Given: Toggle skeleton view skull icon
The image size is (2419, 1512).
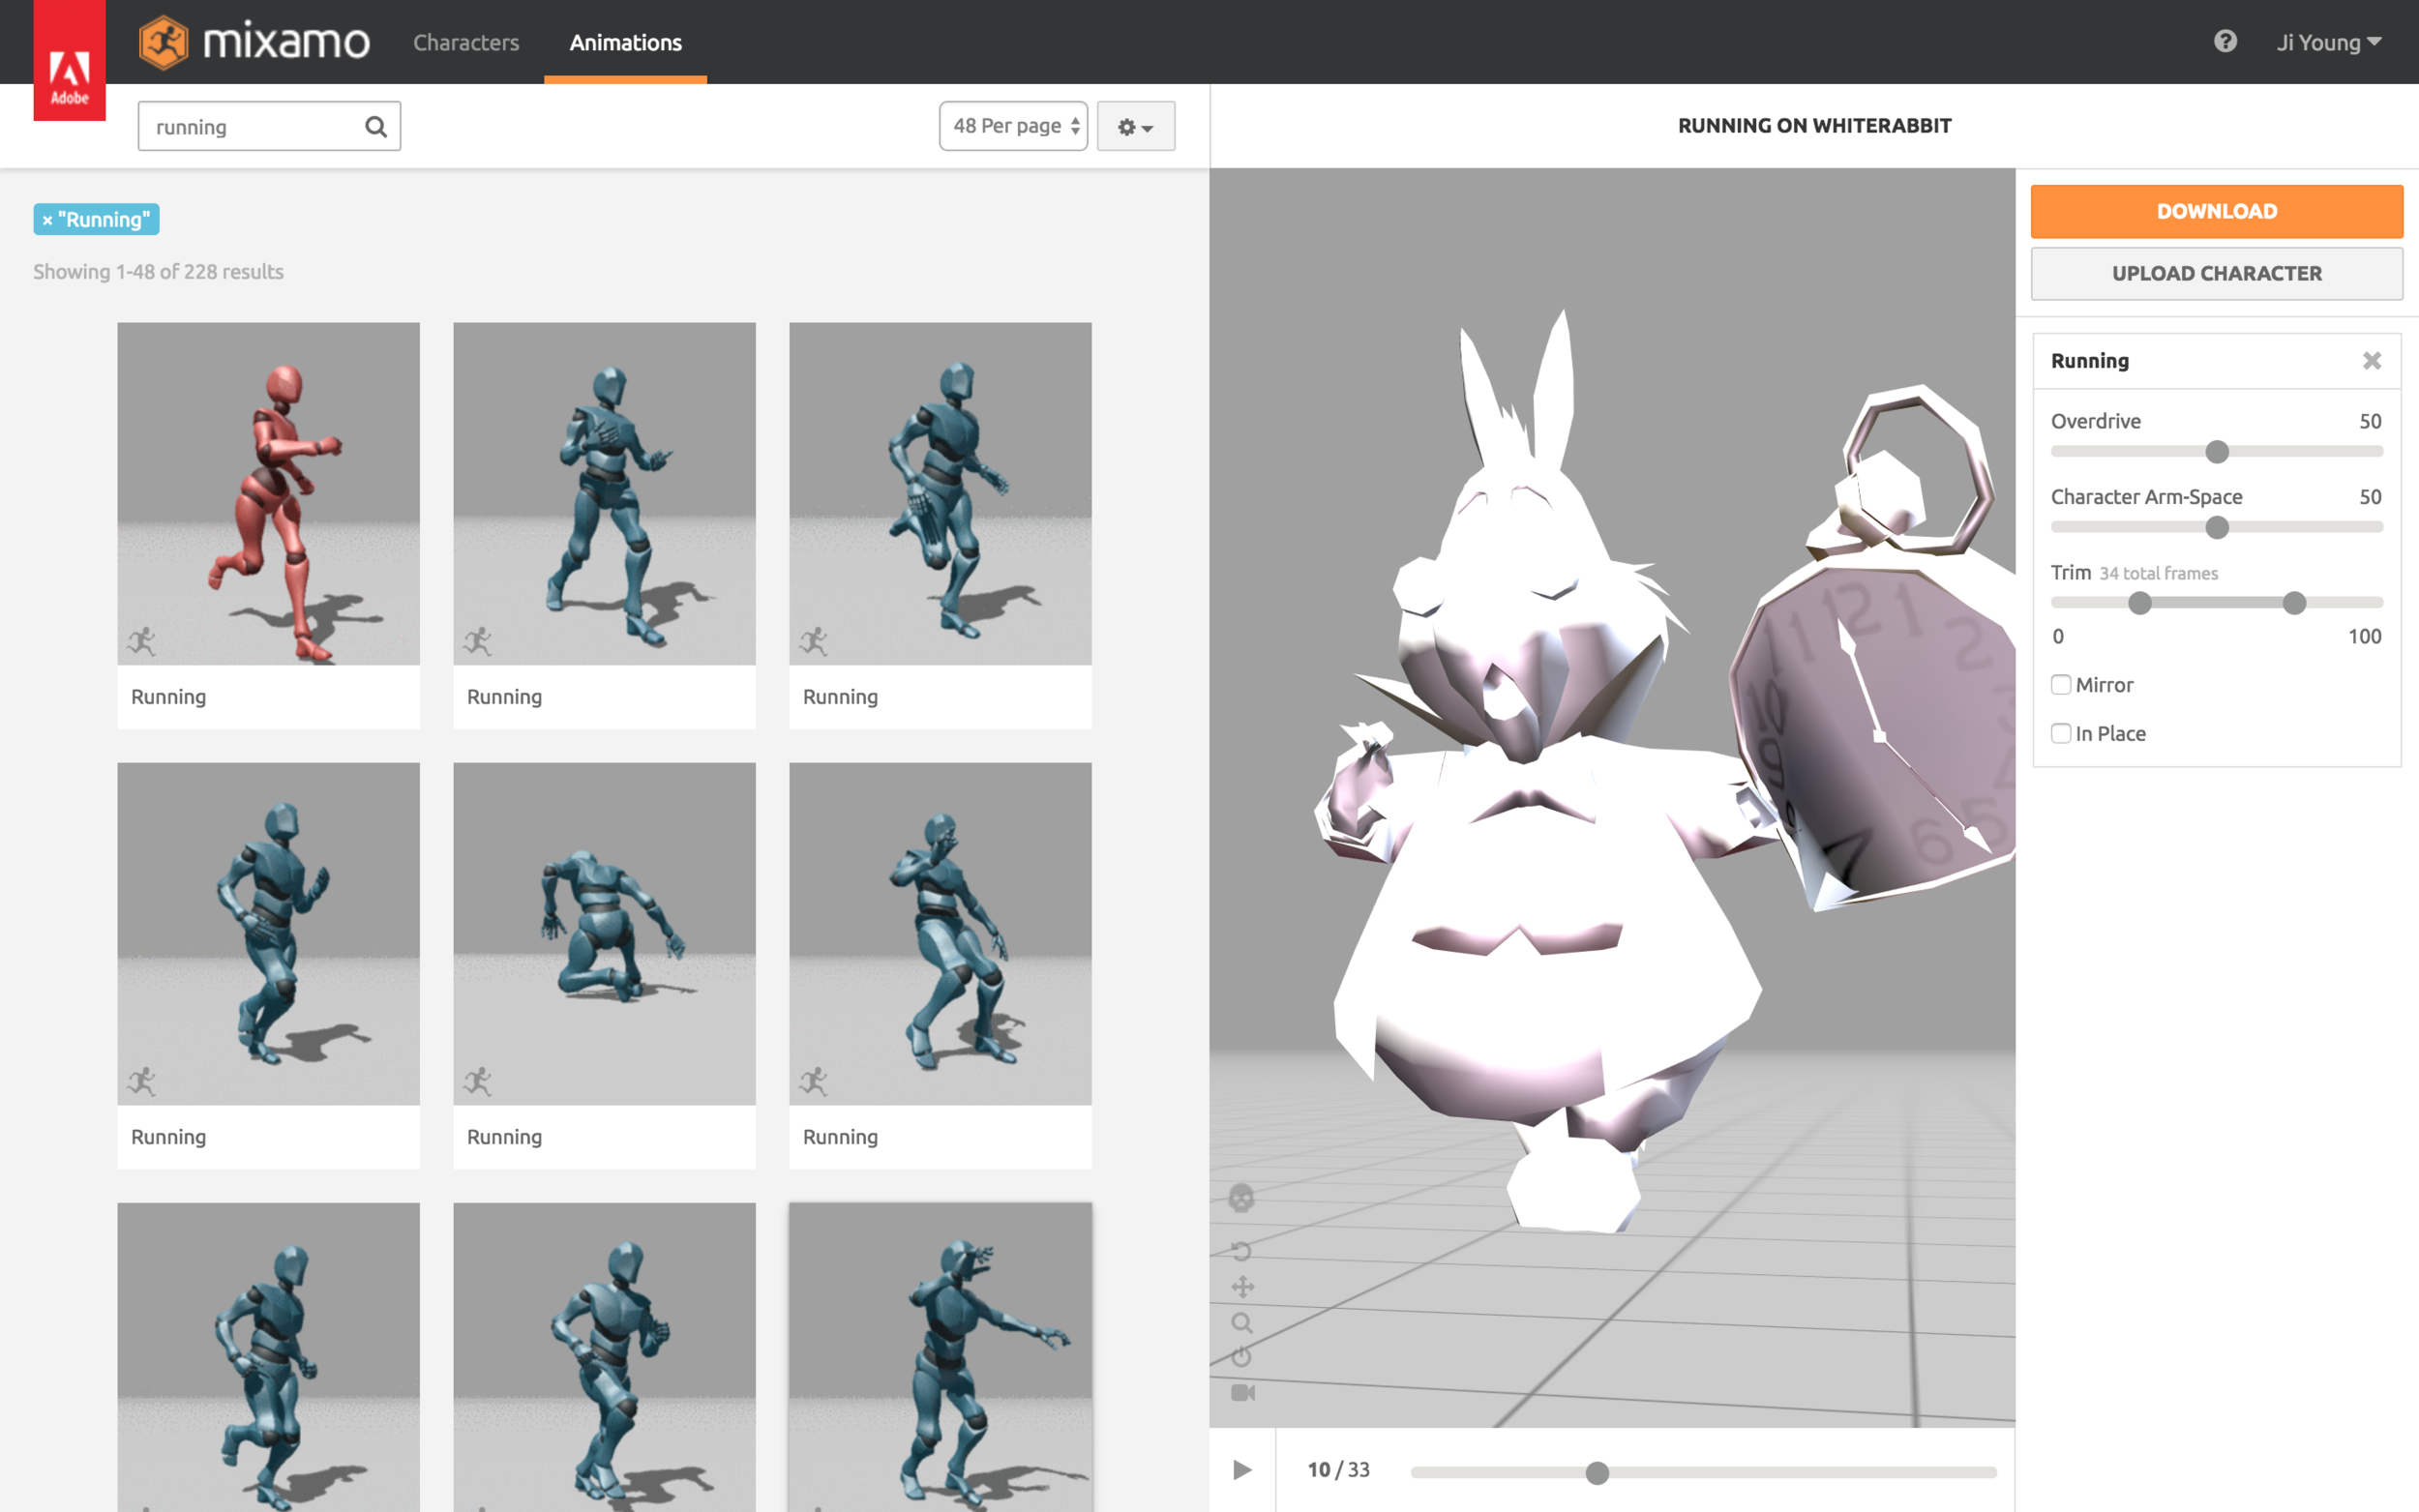Looking at the screenshot, I should pyautogui.click(x=1241, y=1197).
